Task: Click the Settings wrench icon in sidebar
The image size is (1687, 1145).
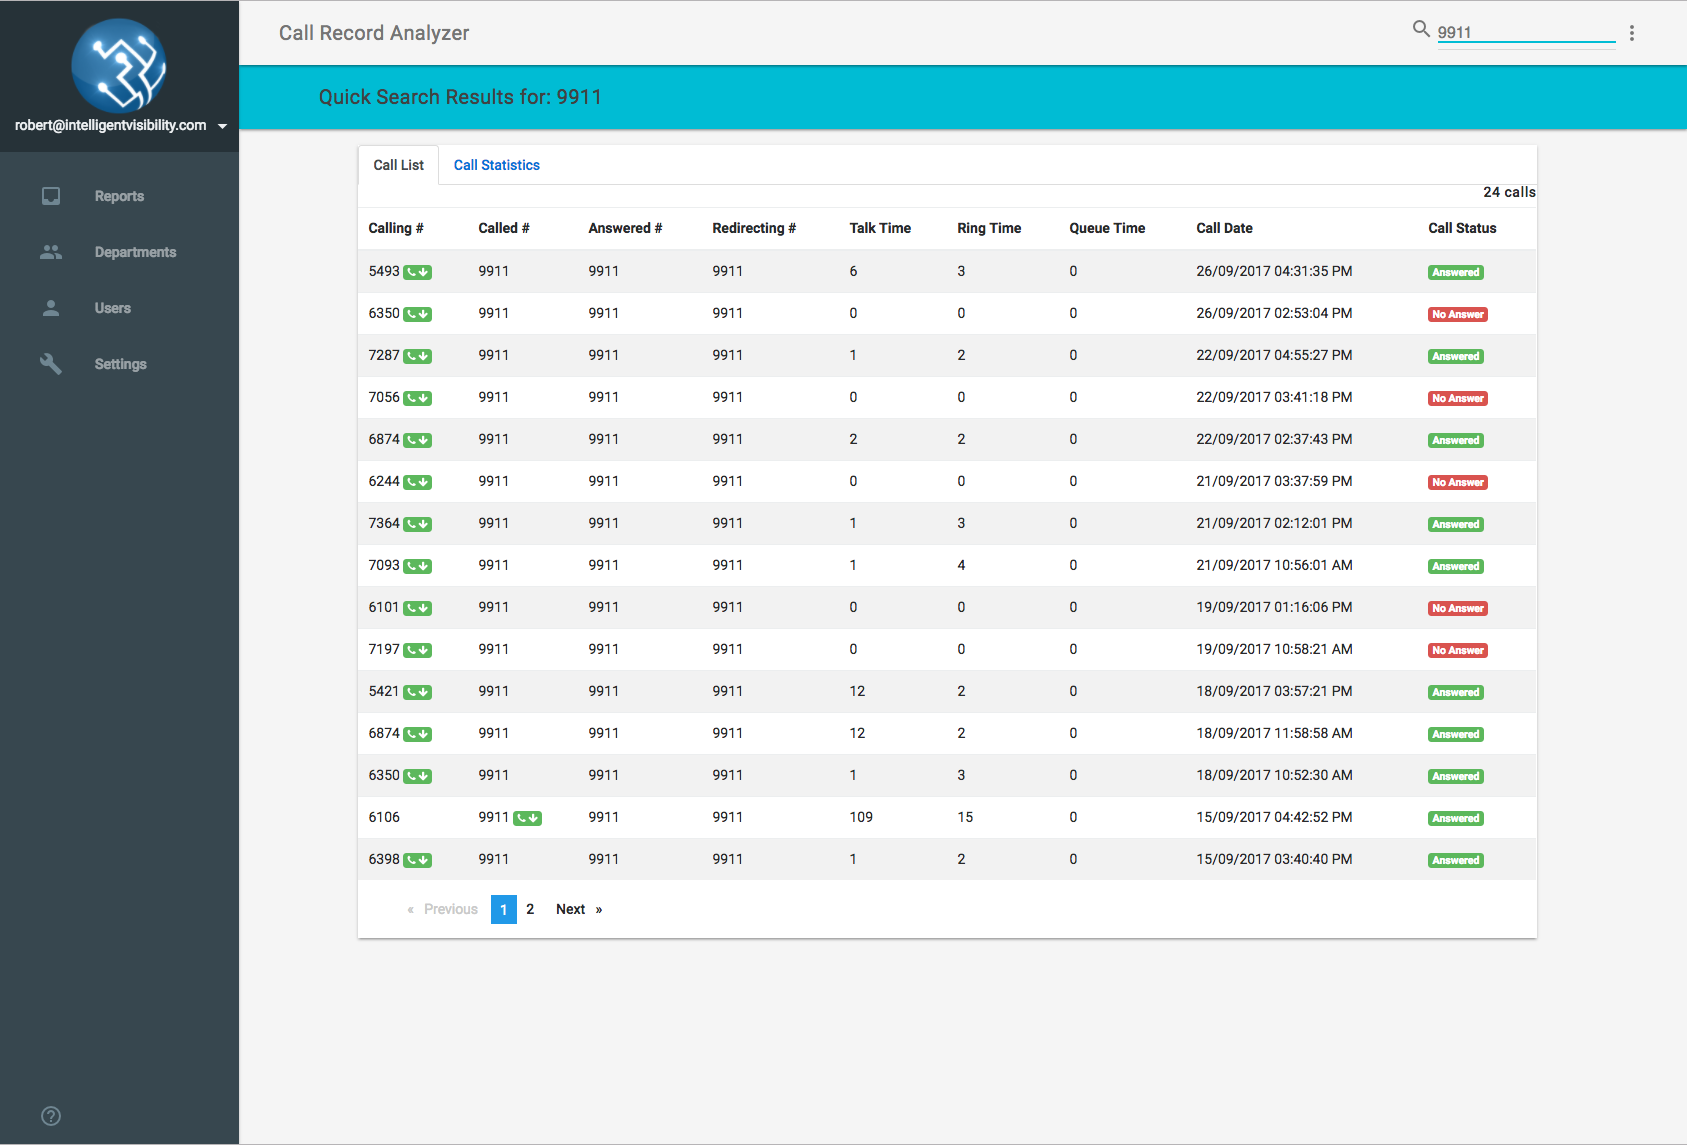Action: 51,364
